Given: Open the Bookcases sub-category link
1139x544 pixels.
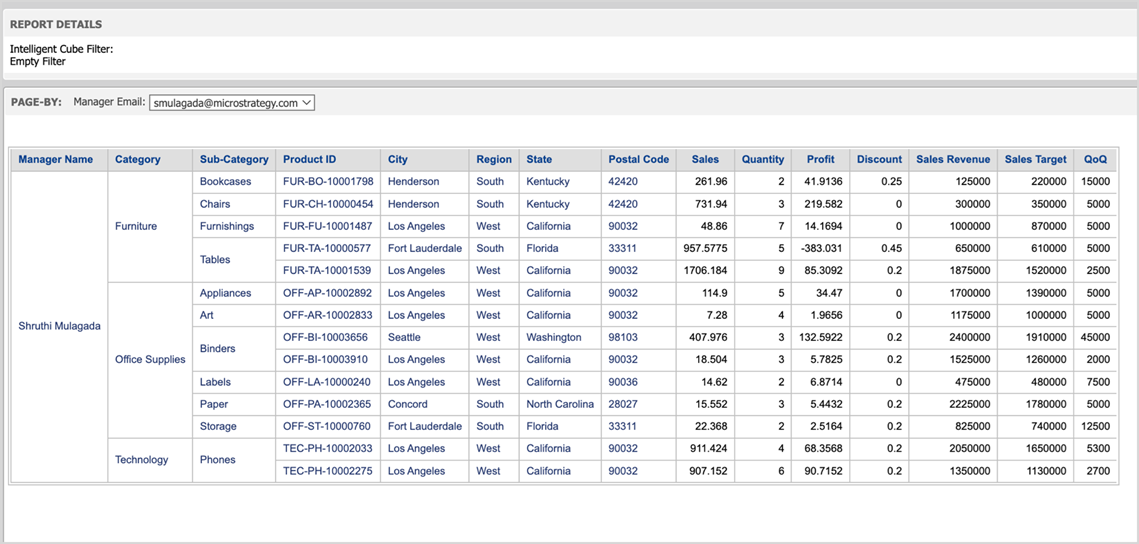Looking at the screenshot, I should click(x=226, y=182).
